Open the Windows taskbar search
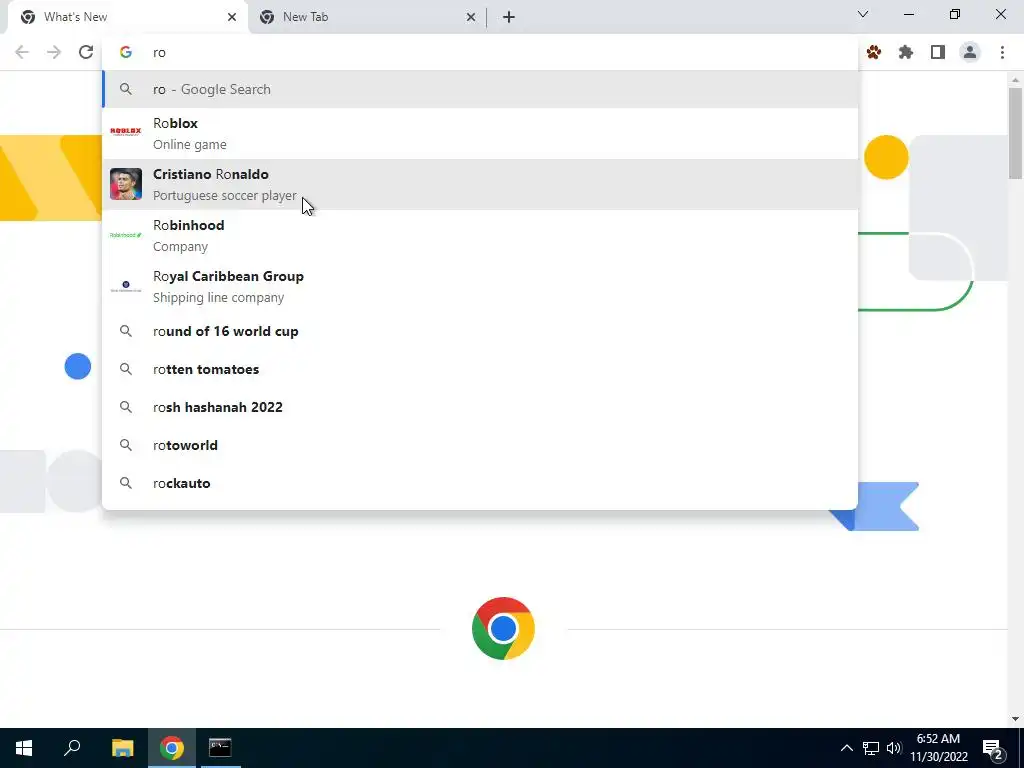1024x768 pixels. (72, 748)
